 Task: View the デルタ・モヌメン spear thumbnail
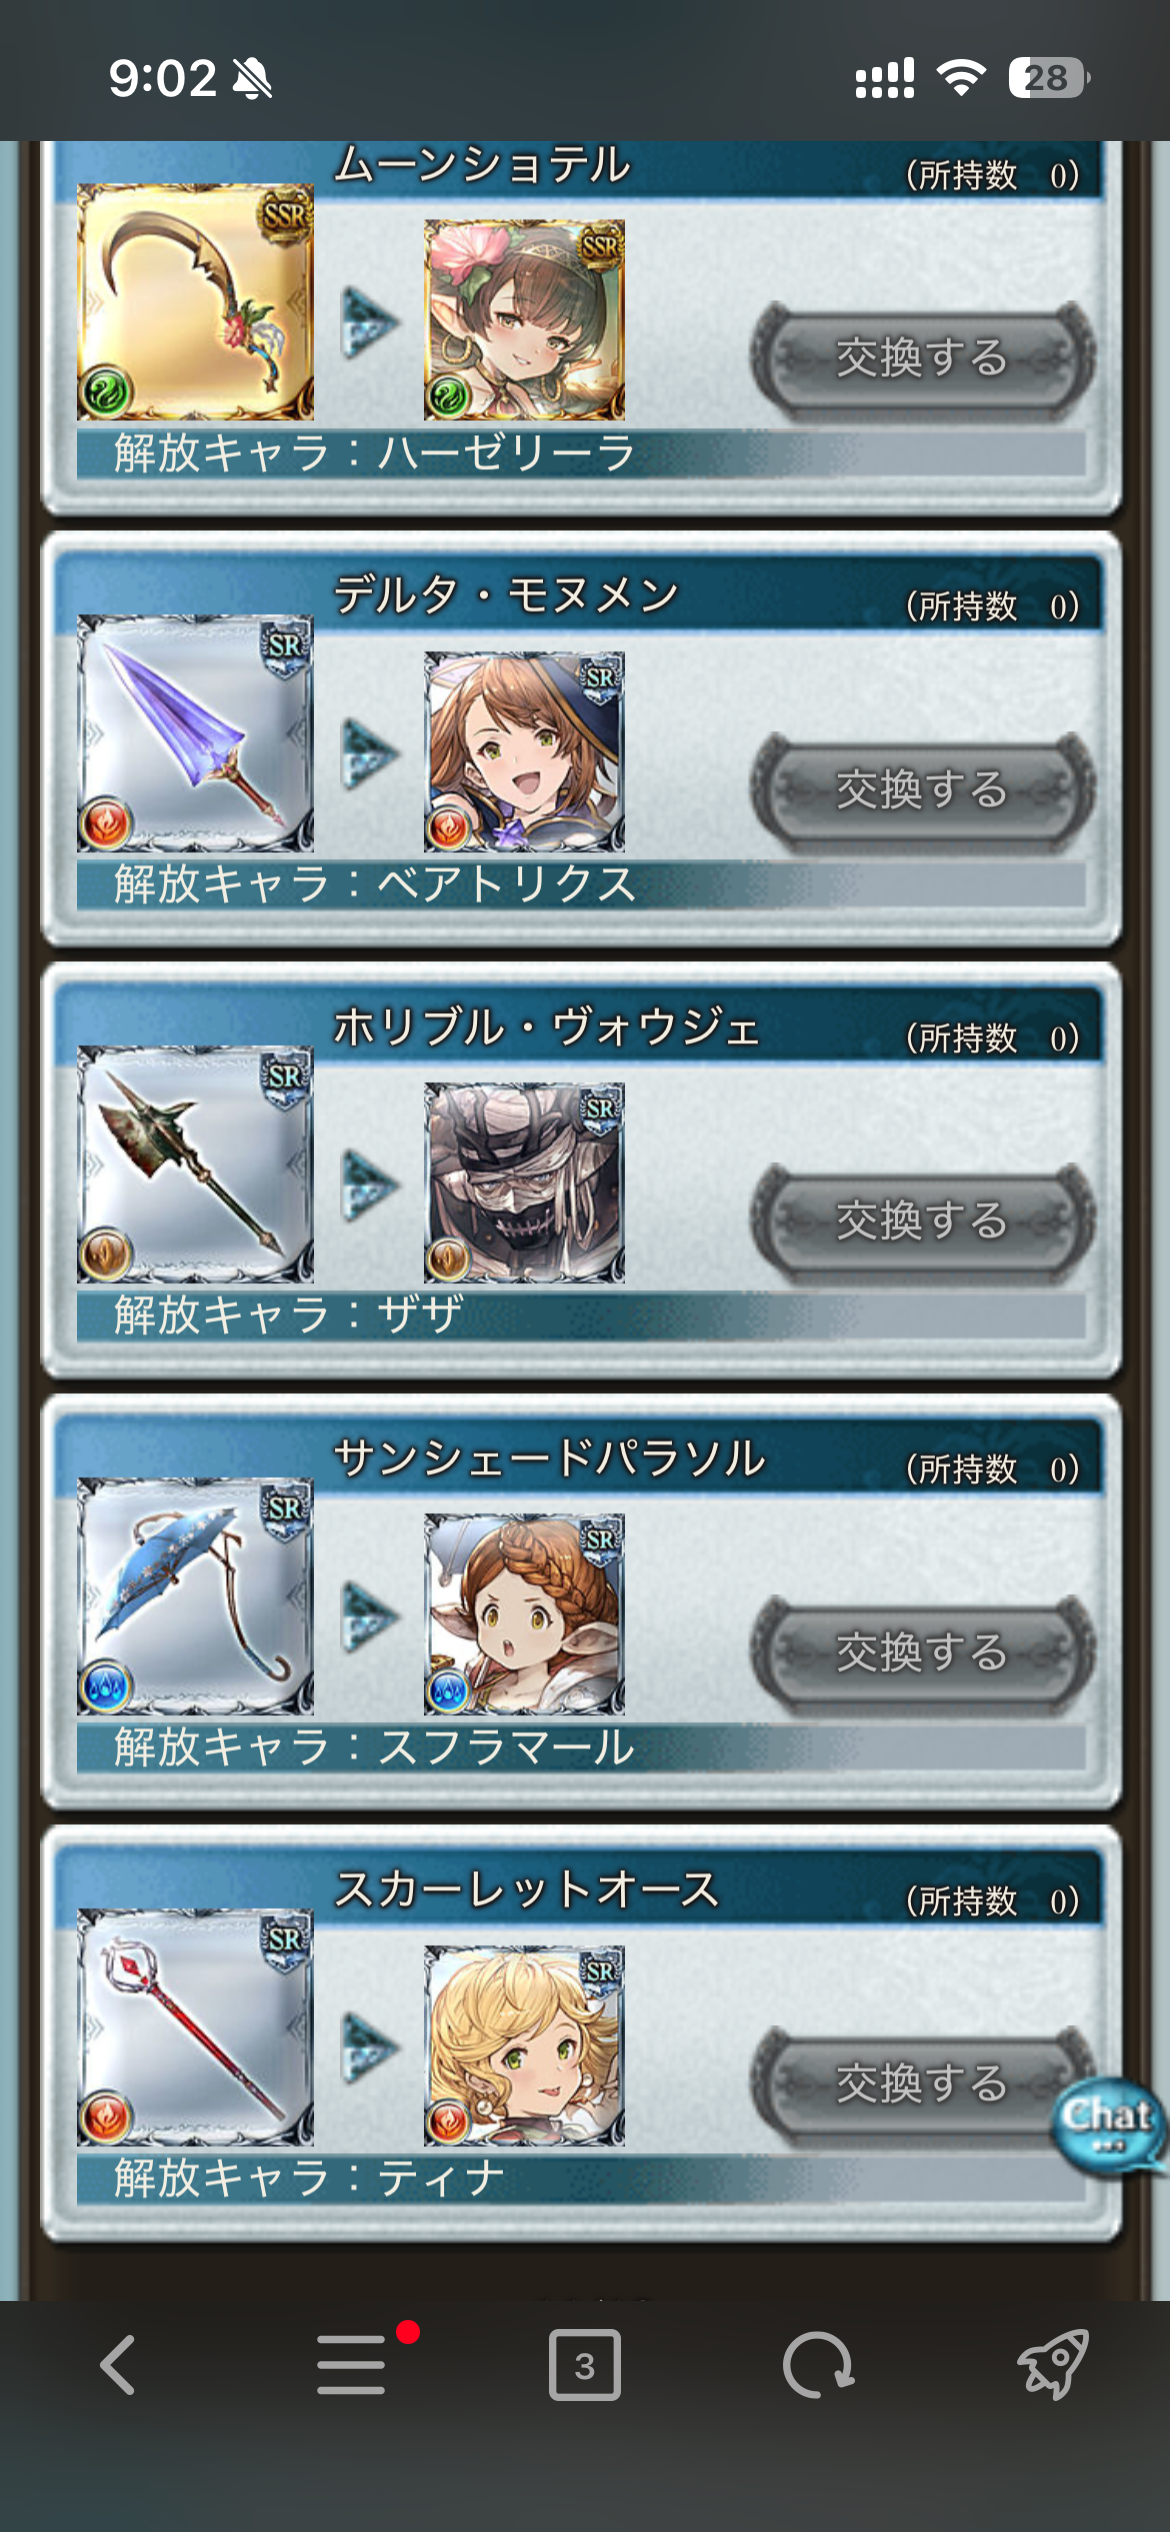[x=195, y=733]
